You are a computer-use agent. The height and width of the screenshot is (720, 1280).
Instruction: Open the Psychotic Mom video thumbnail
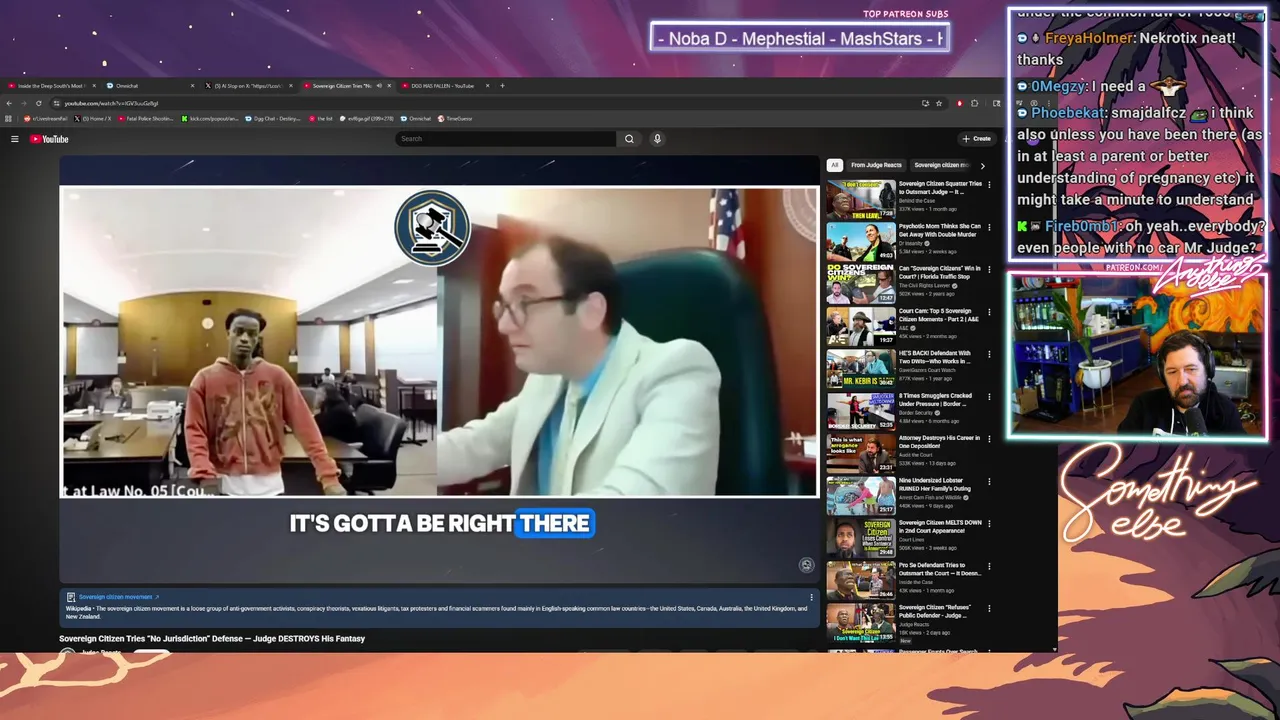tap(860, 242)
